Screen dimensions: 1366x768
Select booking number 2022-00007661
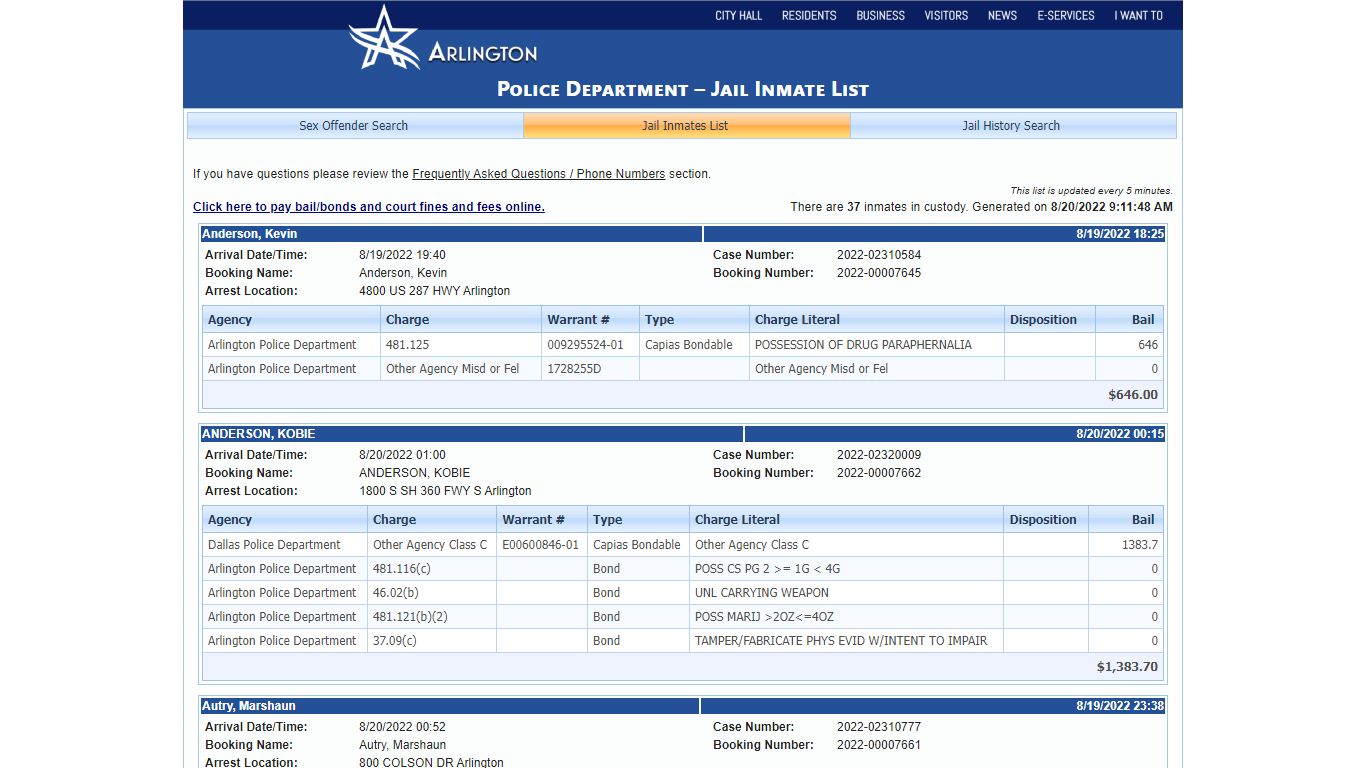point(879,745)
